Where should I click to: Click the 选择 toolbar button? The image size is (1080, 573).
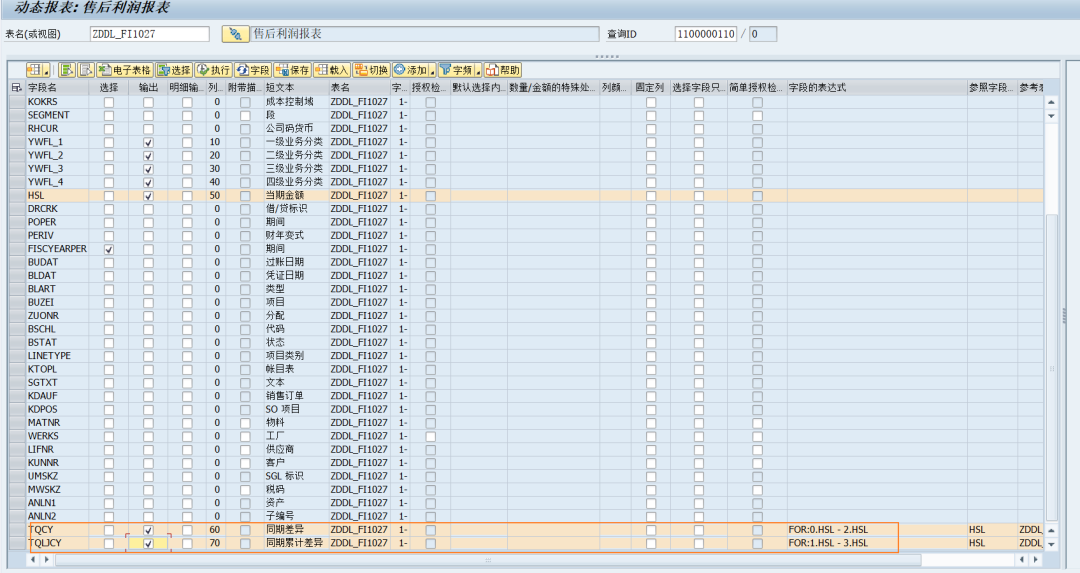pos(174,70)
